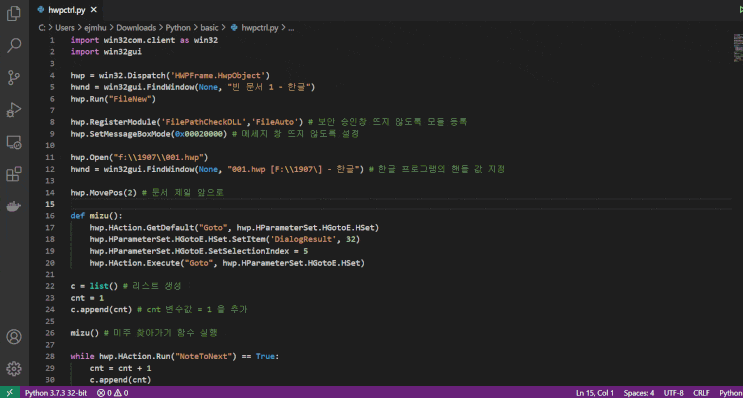Close the hwpctrl.py tab
Screen dimensions: 743x398
click(94, 9)
